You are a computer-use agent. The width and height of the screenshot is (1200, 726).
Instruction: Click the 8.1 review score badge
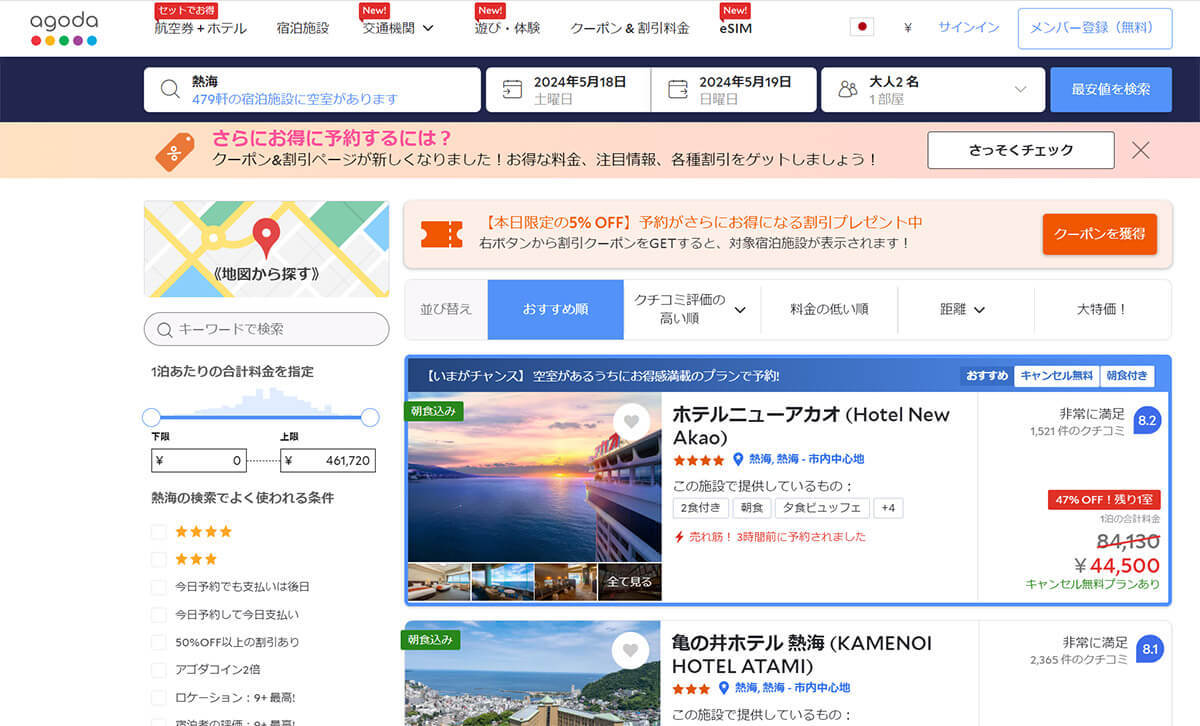point(1150,649)
